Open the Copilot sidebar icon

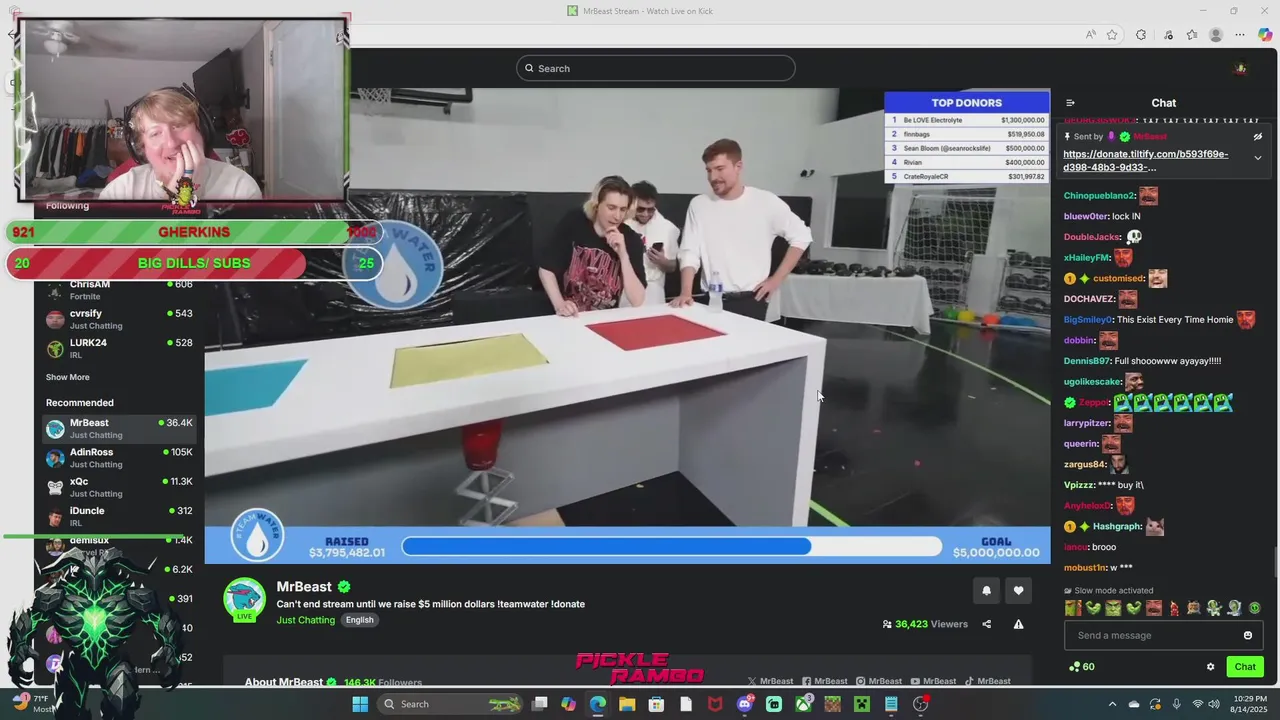[x=1265, y=35]
